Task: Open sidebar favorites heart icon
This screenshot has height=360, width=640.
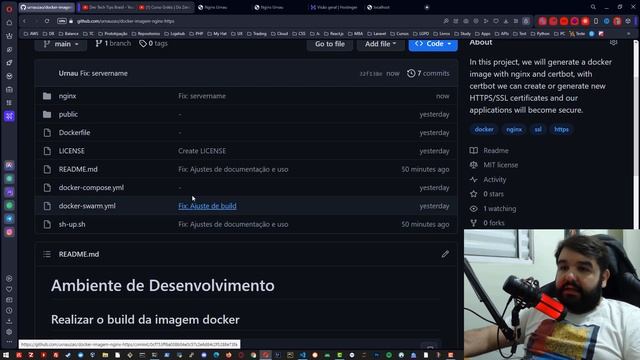Action: coord(9,289)
